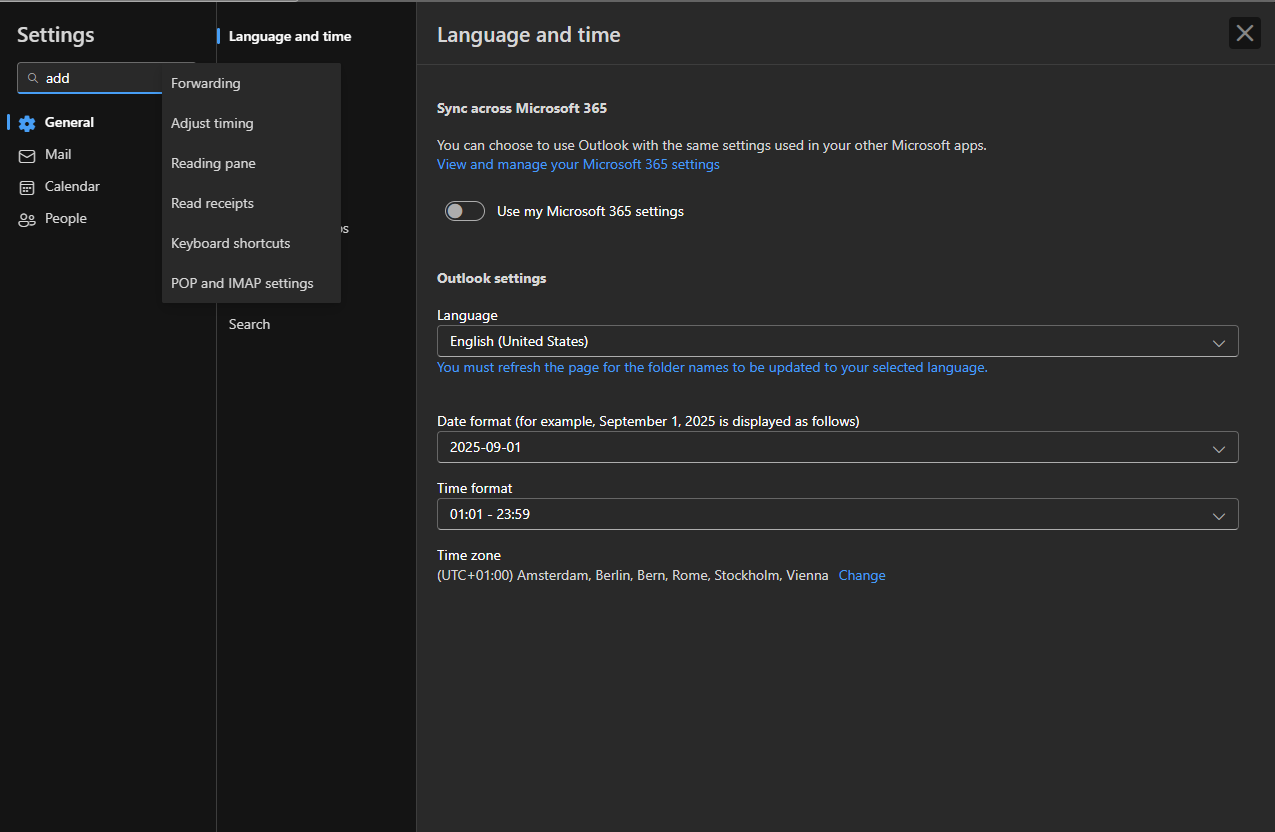1275x832 pixels.
Task: Open the Search subsection
Action: point(249,324)
